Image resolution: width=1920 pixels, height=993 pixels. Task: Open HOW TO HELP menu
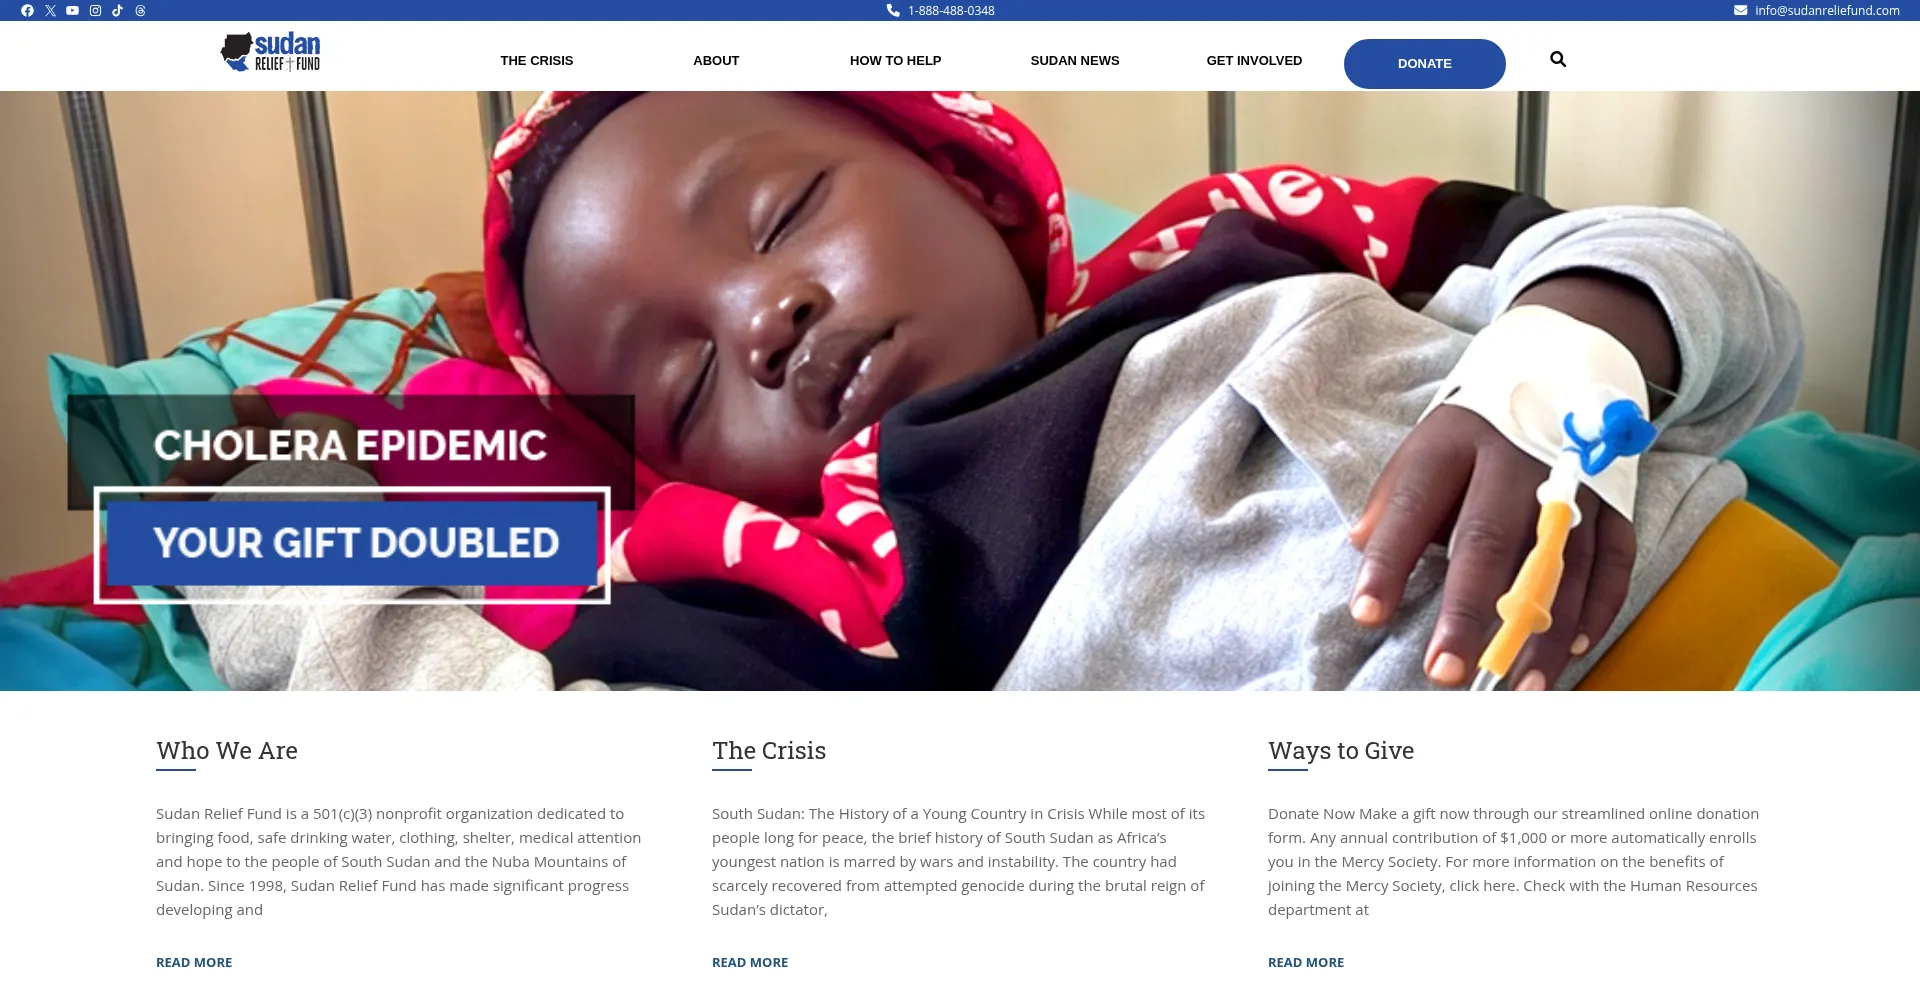(x=896, y=61)
